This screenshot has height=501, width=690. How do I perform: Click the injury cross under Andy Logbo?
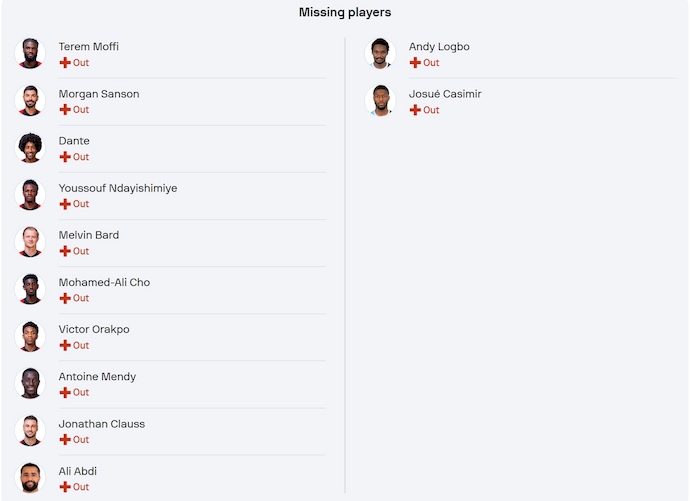[415, 63]
